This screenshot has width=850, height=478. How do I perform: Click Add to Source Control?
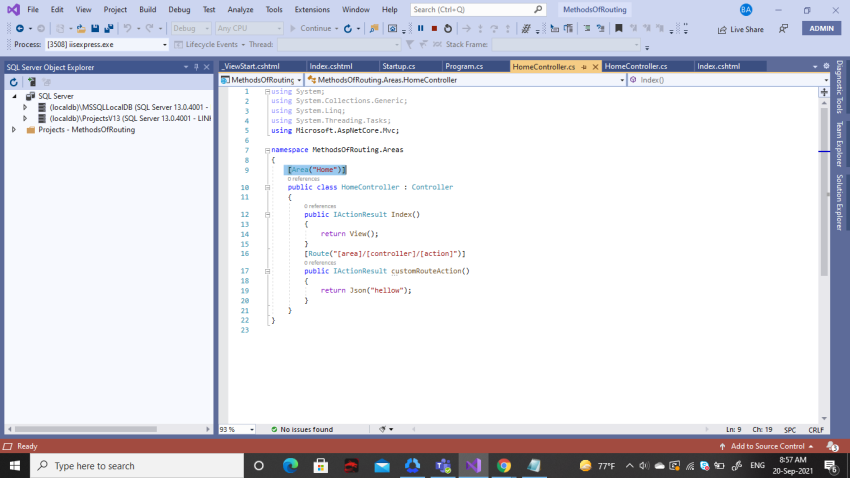coord(766,446)
